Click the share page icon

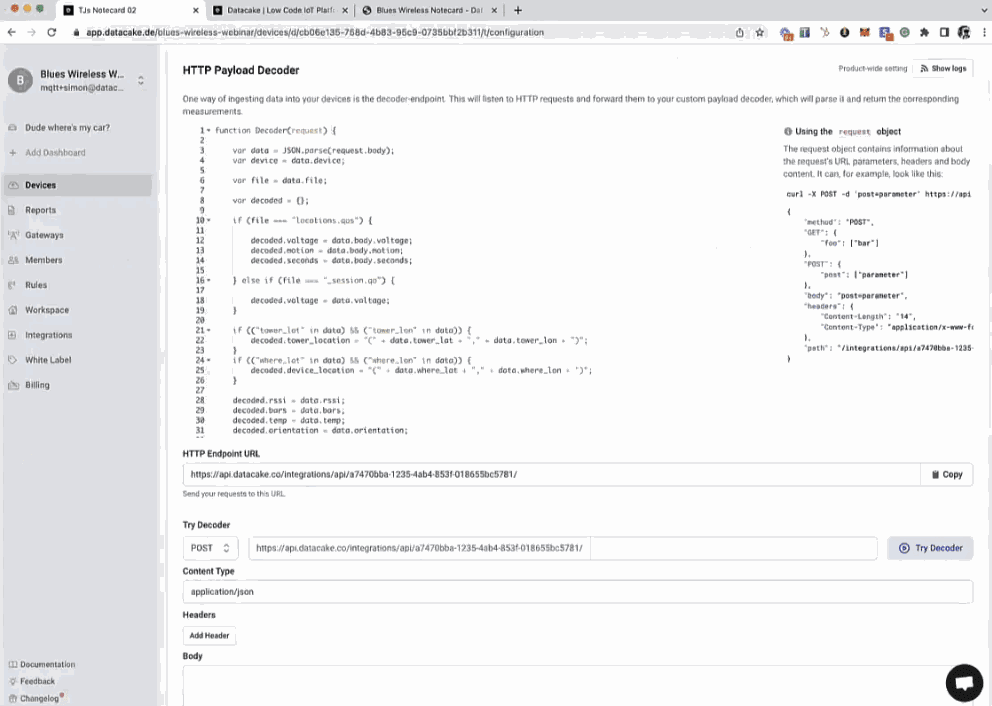click(740, 32)
